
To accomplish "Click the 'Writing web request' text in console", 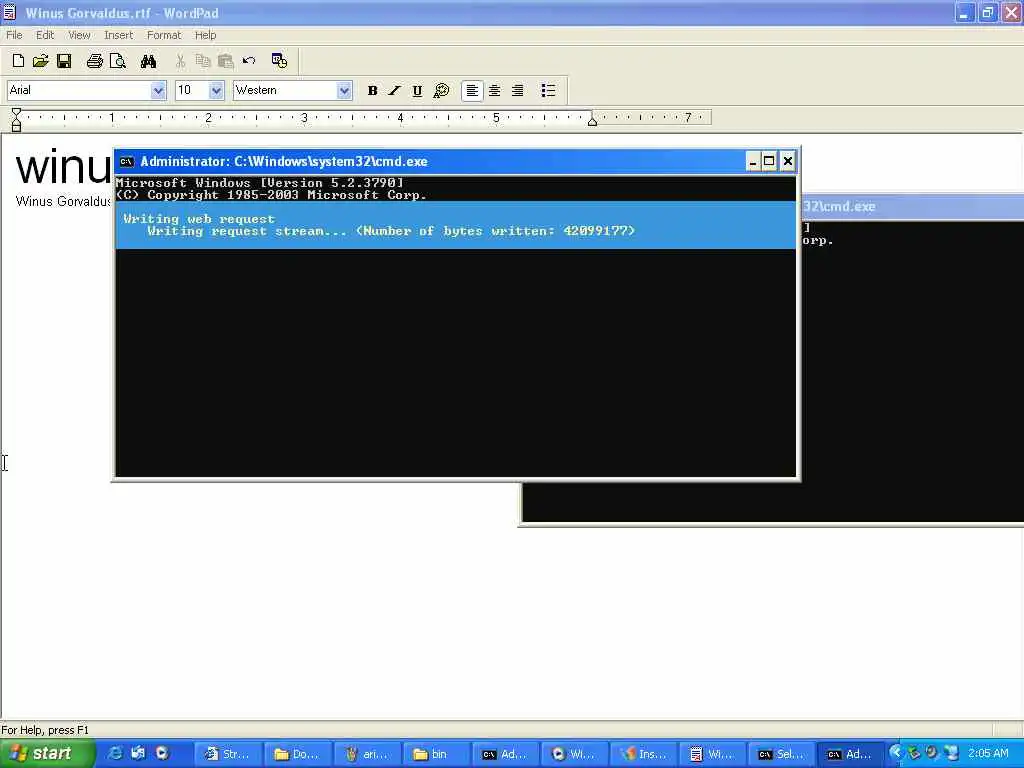I will click(x=199, y=219).
